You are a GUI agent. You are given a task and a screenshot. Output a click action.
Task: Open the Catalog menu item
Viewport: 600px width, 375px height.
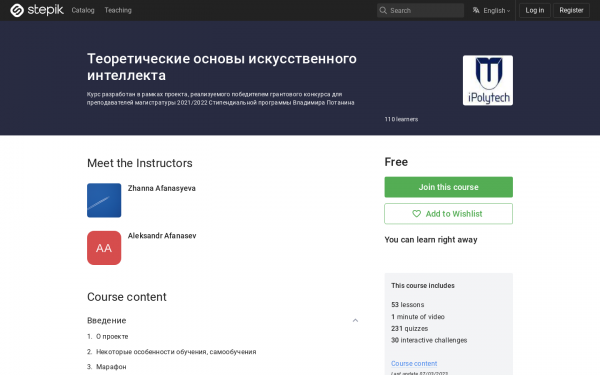pyautogui.click(x=83, y=10)
